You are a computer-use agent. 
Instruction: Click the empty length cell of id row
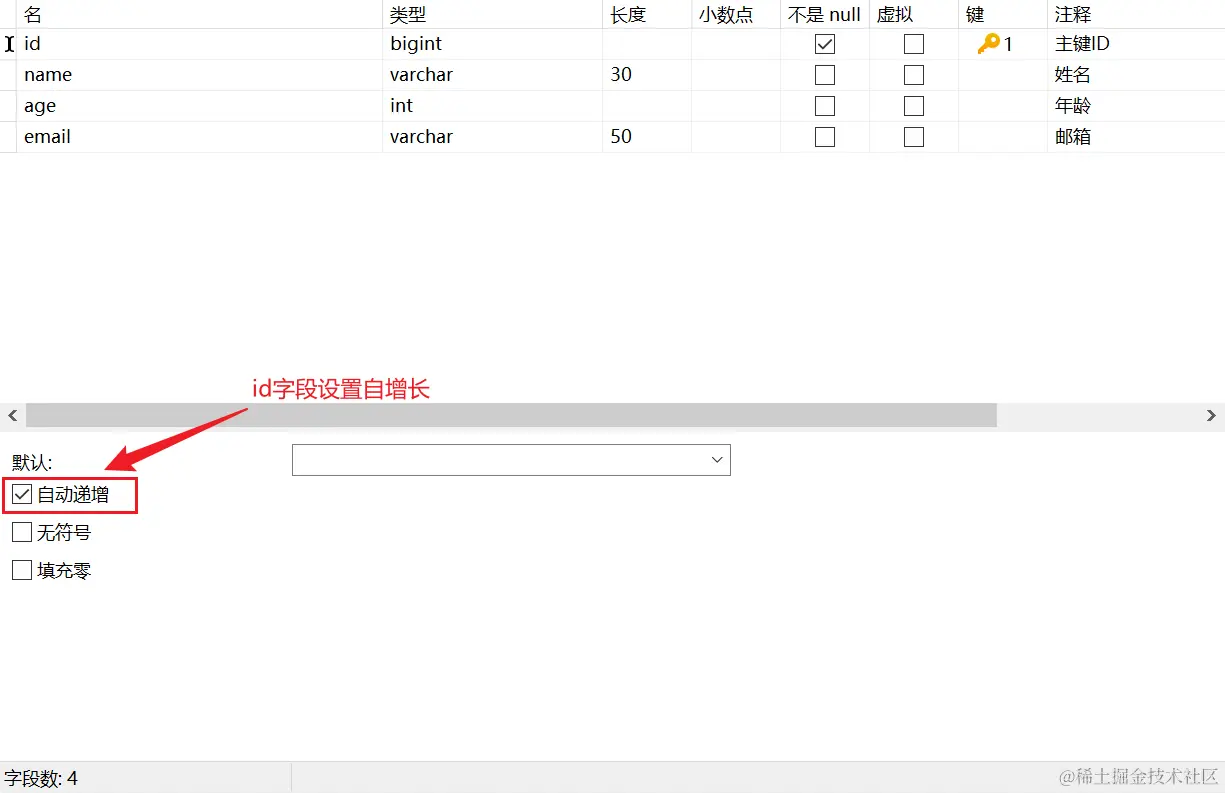(647, 44)
